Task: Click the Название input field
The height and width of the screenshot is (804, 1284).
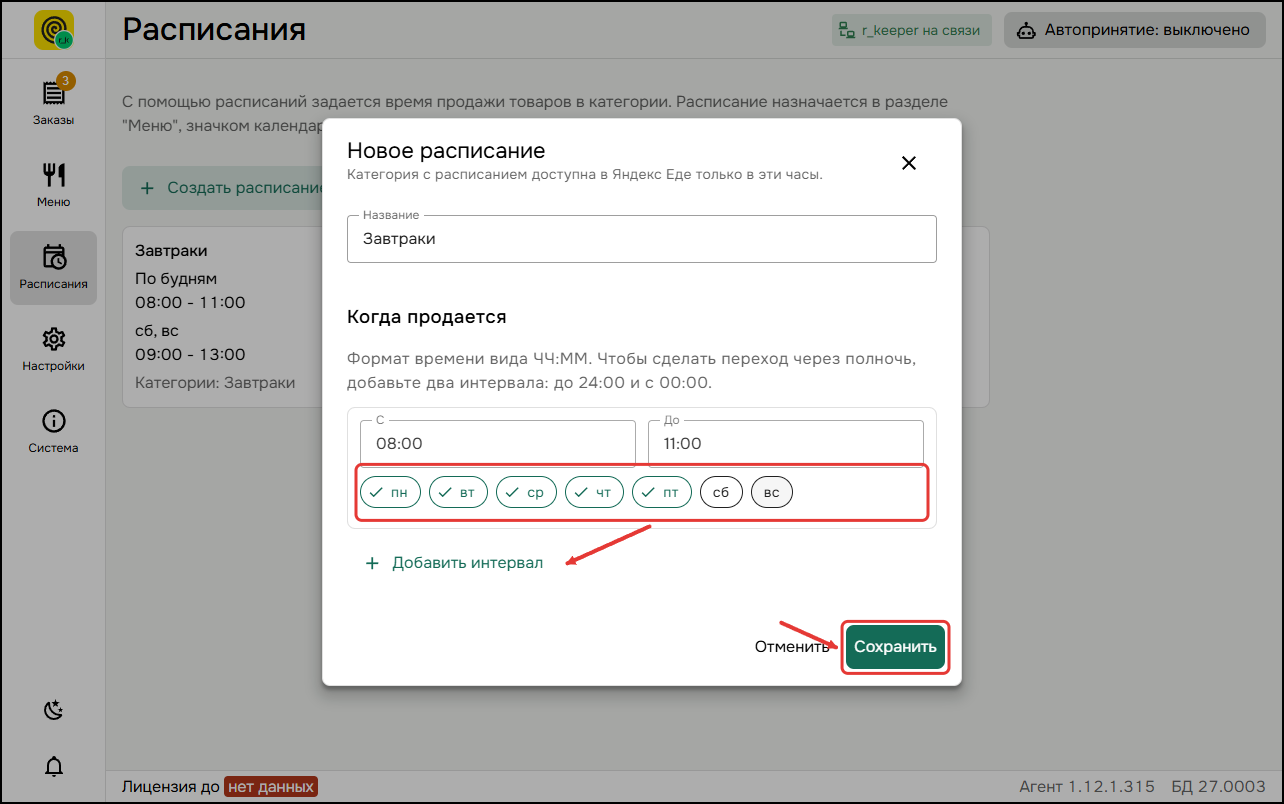Action: (x=642, y=239)
